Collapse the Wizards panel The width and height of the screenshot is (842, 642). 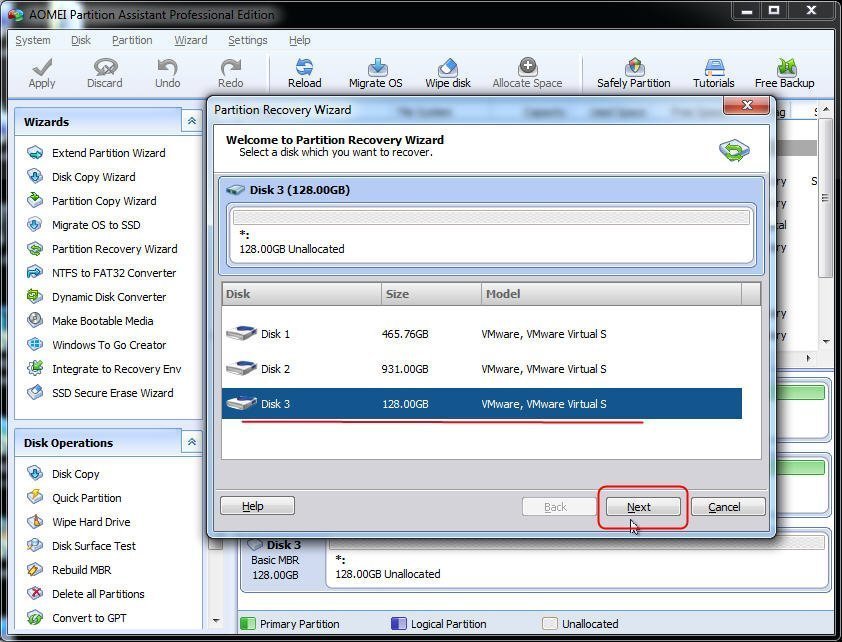click(x=192, y=121)
